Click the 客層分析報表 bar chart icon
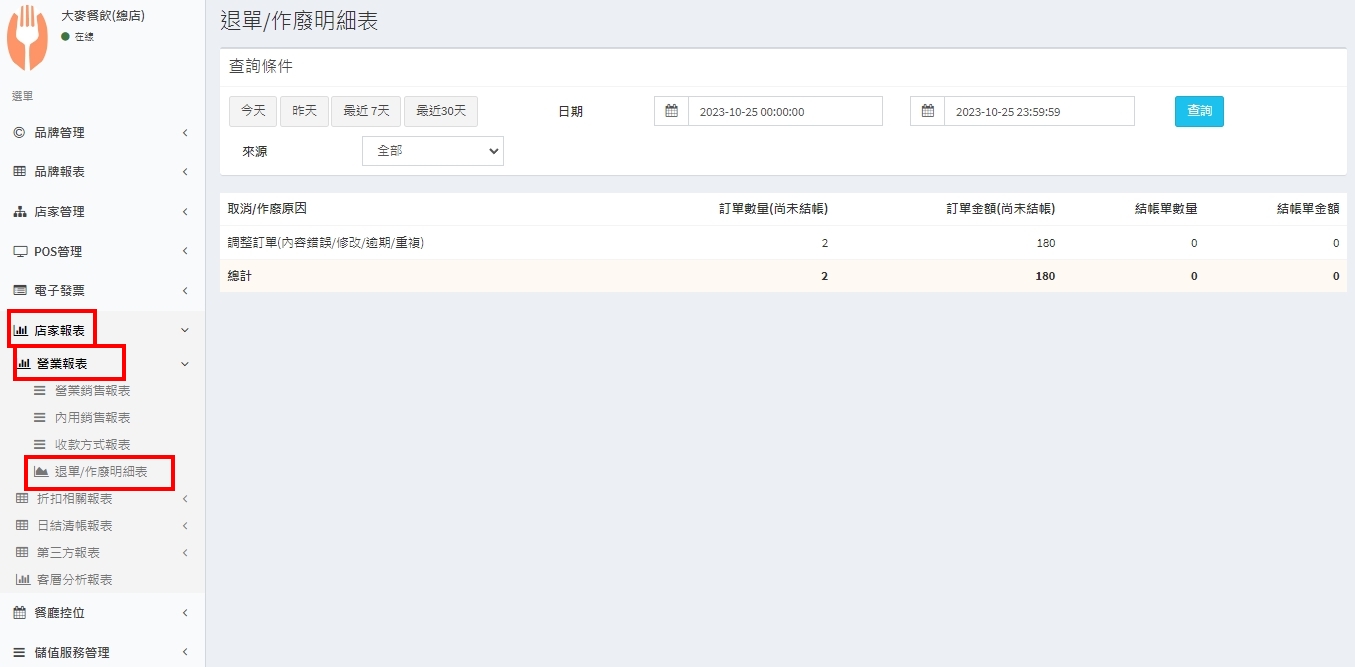Screen dimensions: 1355x667 coord(23,579)
